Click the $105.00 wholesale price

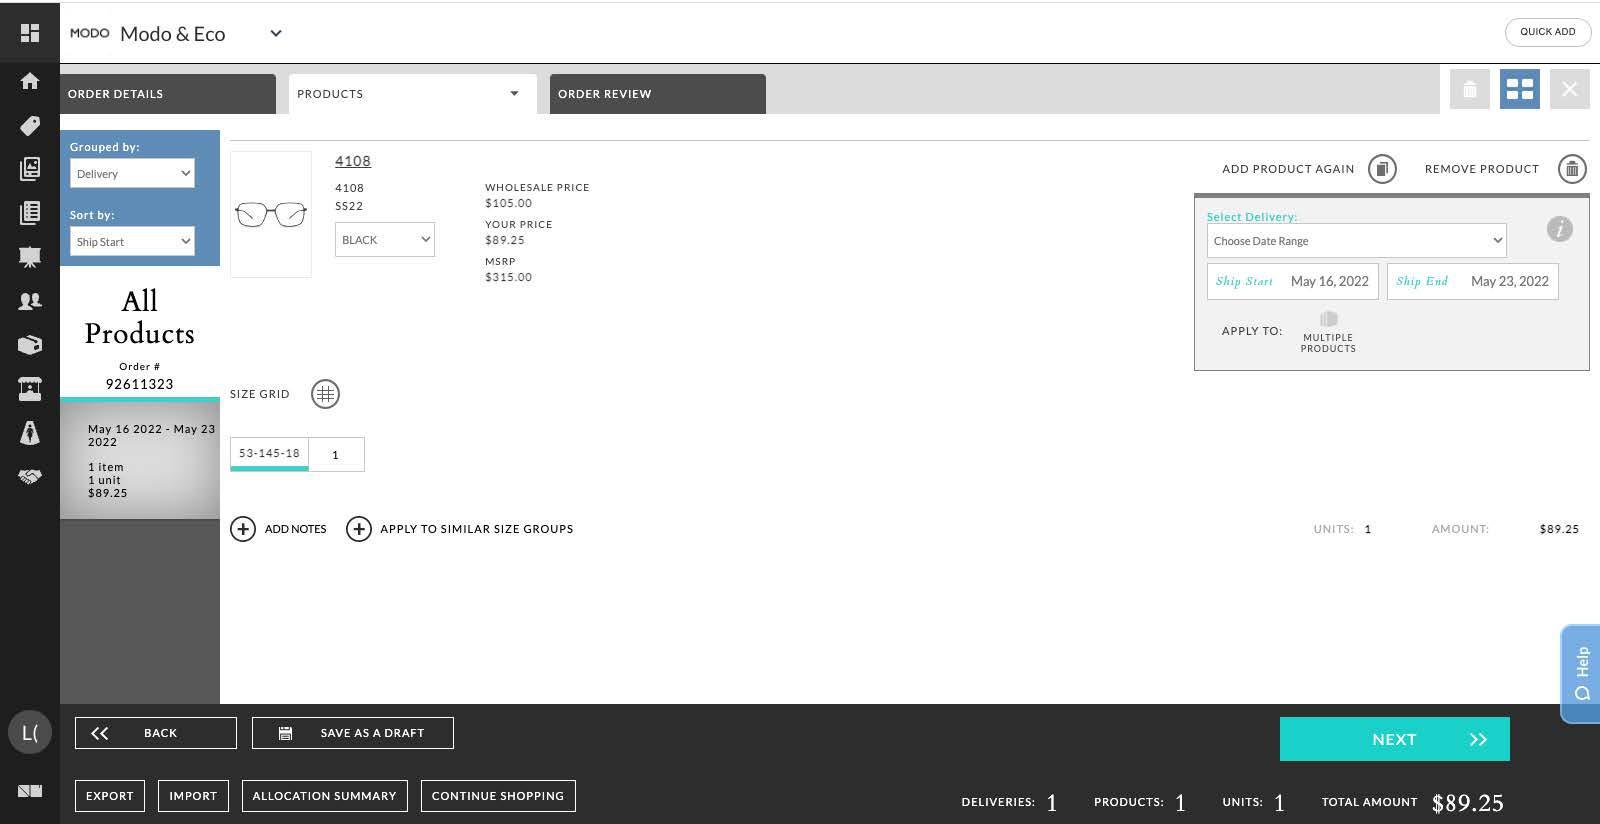point(509,203)
